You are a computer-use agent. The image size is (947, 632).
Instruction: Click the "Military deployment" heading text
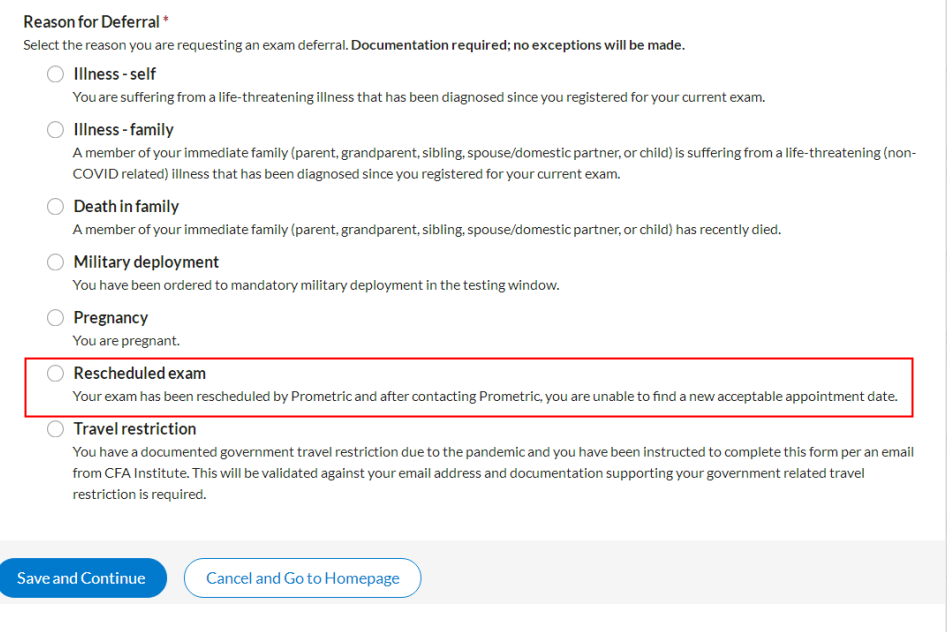(x=146, y=262)
